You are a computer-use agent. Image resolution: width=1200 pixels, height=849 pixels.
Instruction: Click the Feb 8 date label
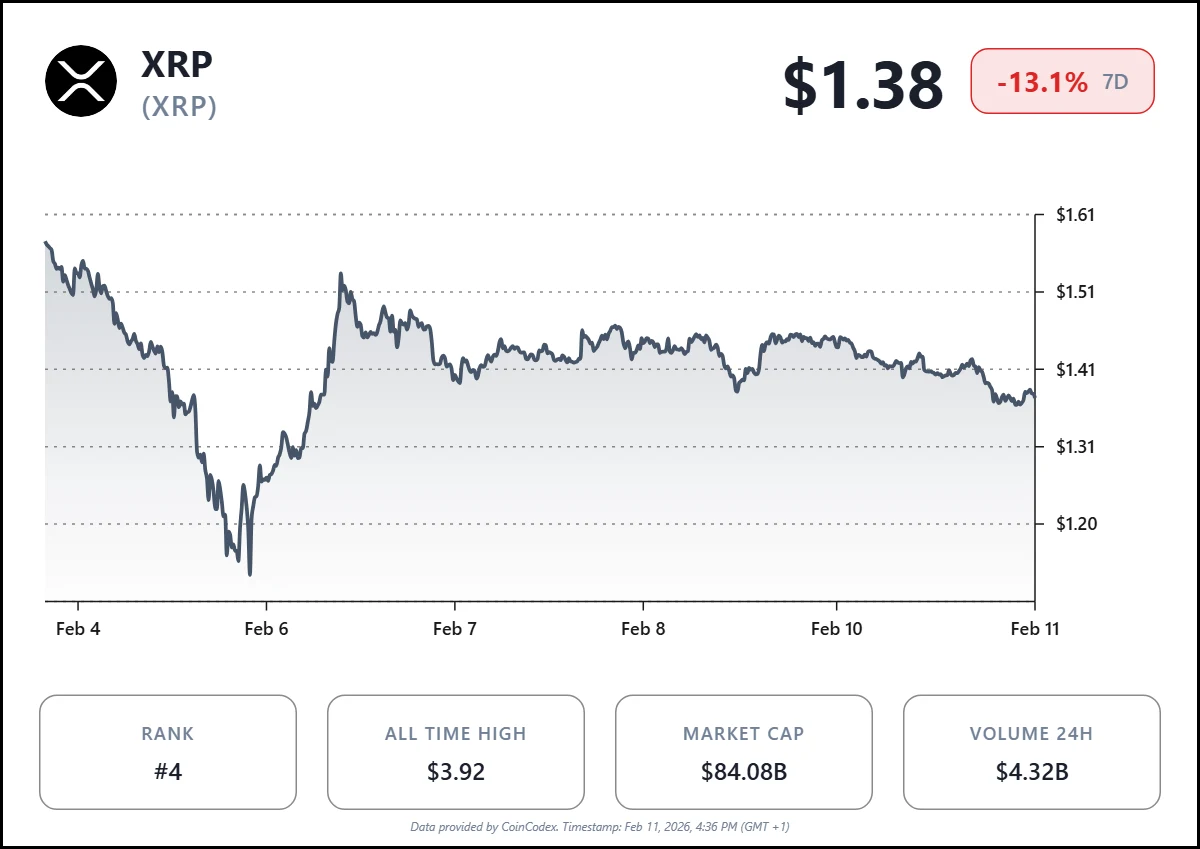[643, 628]
